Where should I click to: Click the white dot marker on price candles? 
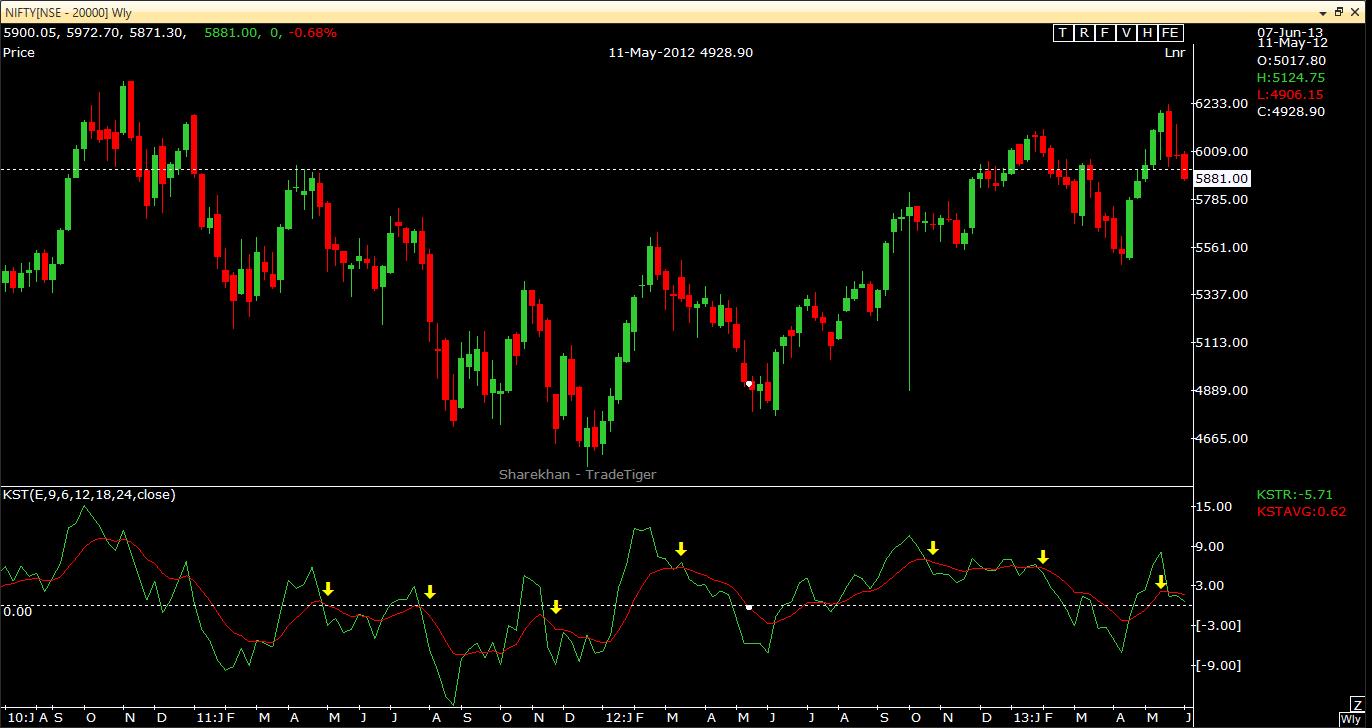pyautogui.click(x=748, y=384)
